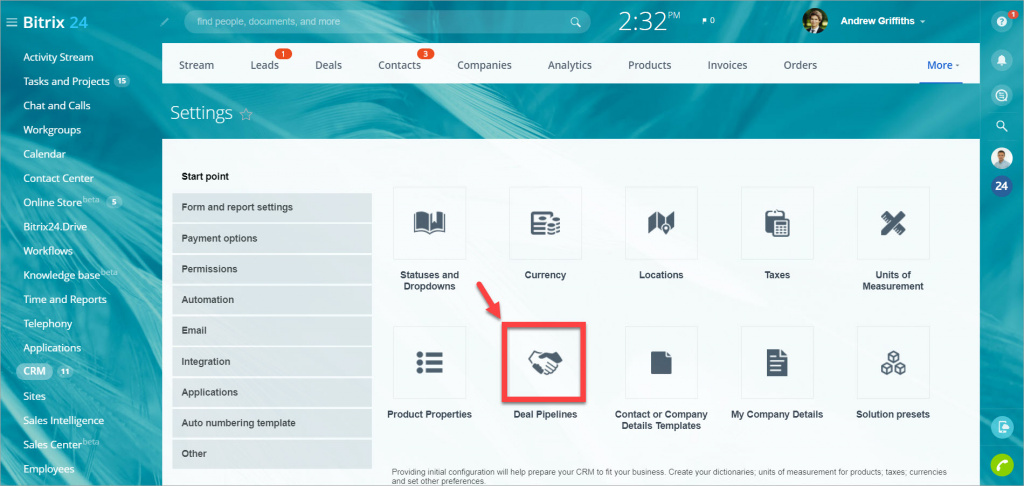1024x486 pixels.
Task: Expand Permissions section
Action: pos(272,269)
